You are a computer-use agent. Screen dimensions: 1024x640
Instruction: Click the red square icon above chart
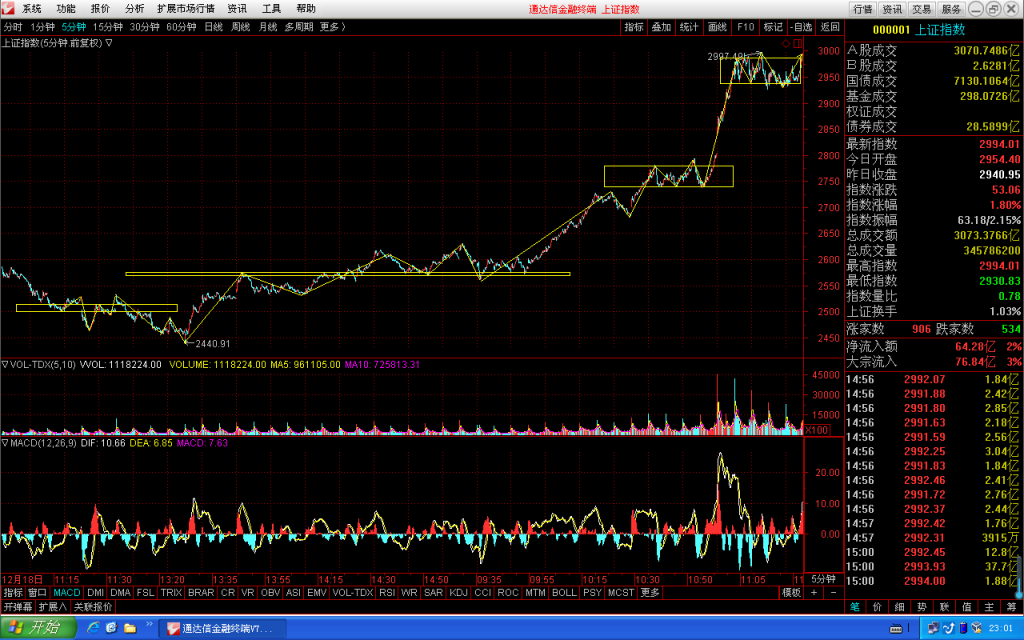tap(797, 43)
